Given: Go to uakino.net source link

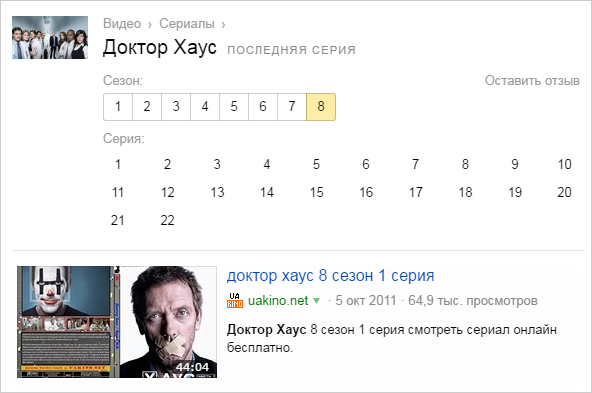Looking at the screenshot, I should [278, 301].
